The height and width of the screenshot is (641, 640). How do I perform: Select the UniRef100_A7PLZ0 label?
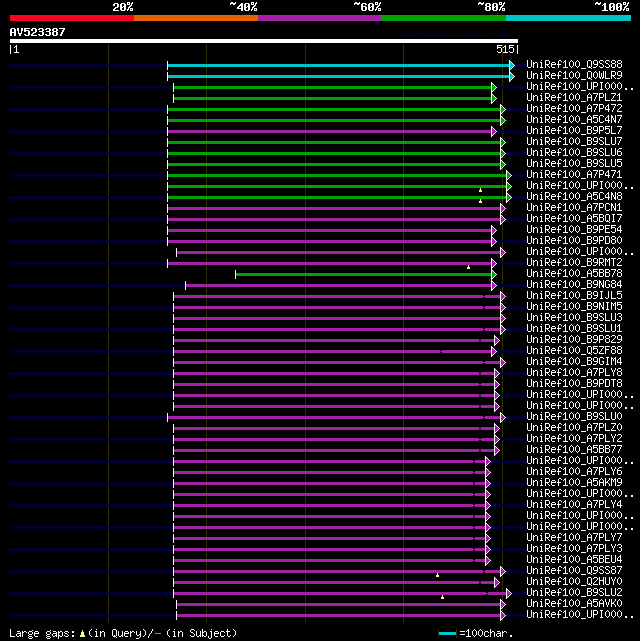pyautogui.click(x=574, y=428)
